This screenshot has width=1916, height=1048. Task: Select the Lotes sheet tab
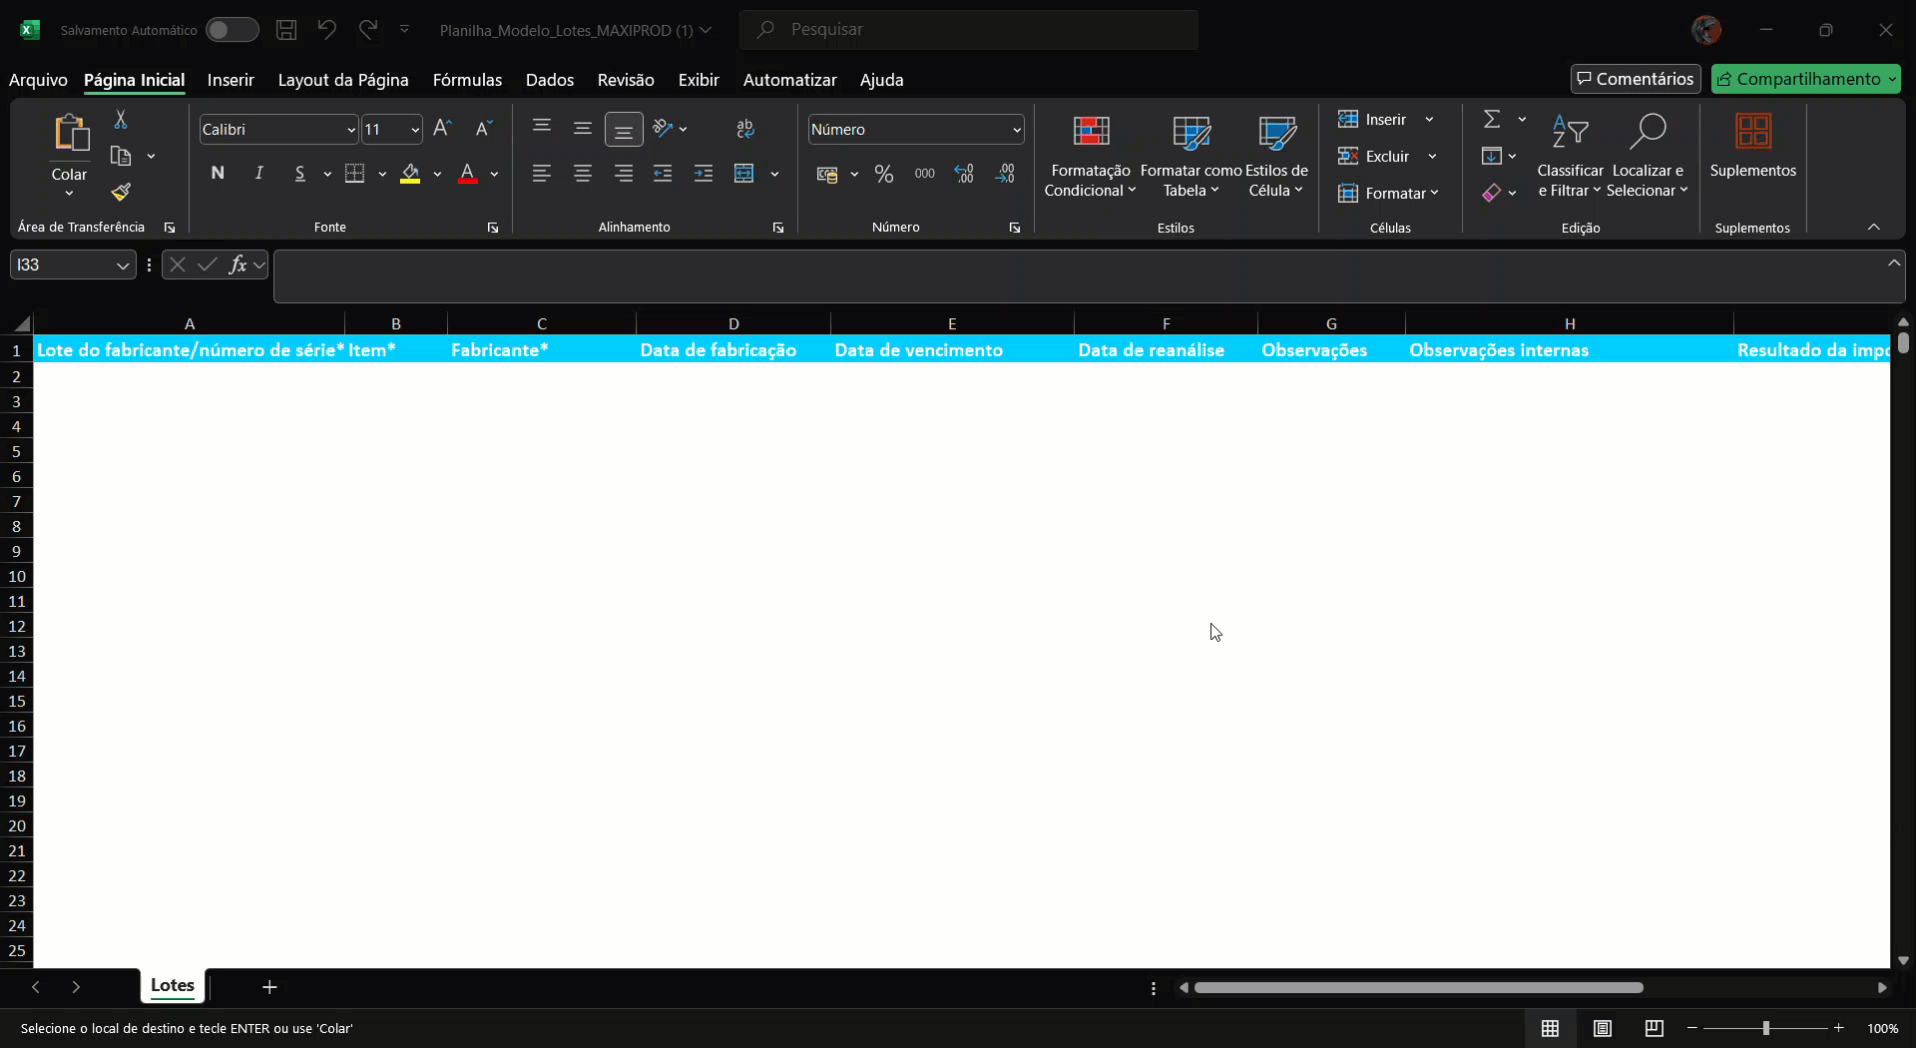tap(173, 986)
